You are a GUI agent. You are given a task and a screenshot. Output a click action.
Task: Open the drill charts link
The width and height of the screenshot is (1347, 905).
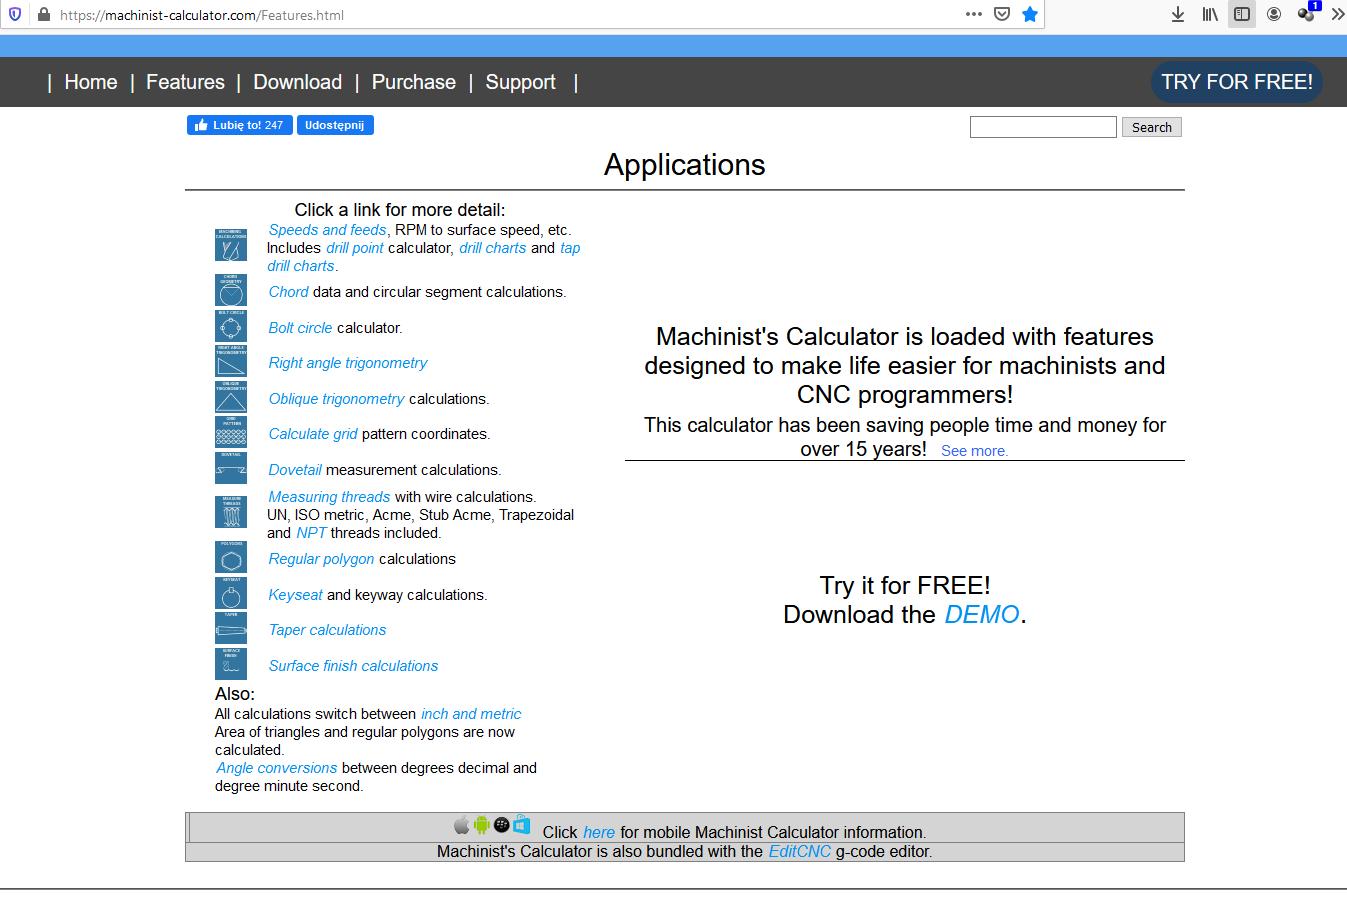(492, 248)
